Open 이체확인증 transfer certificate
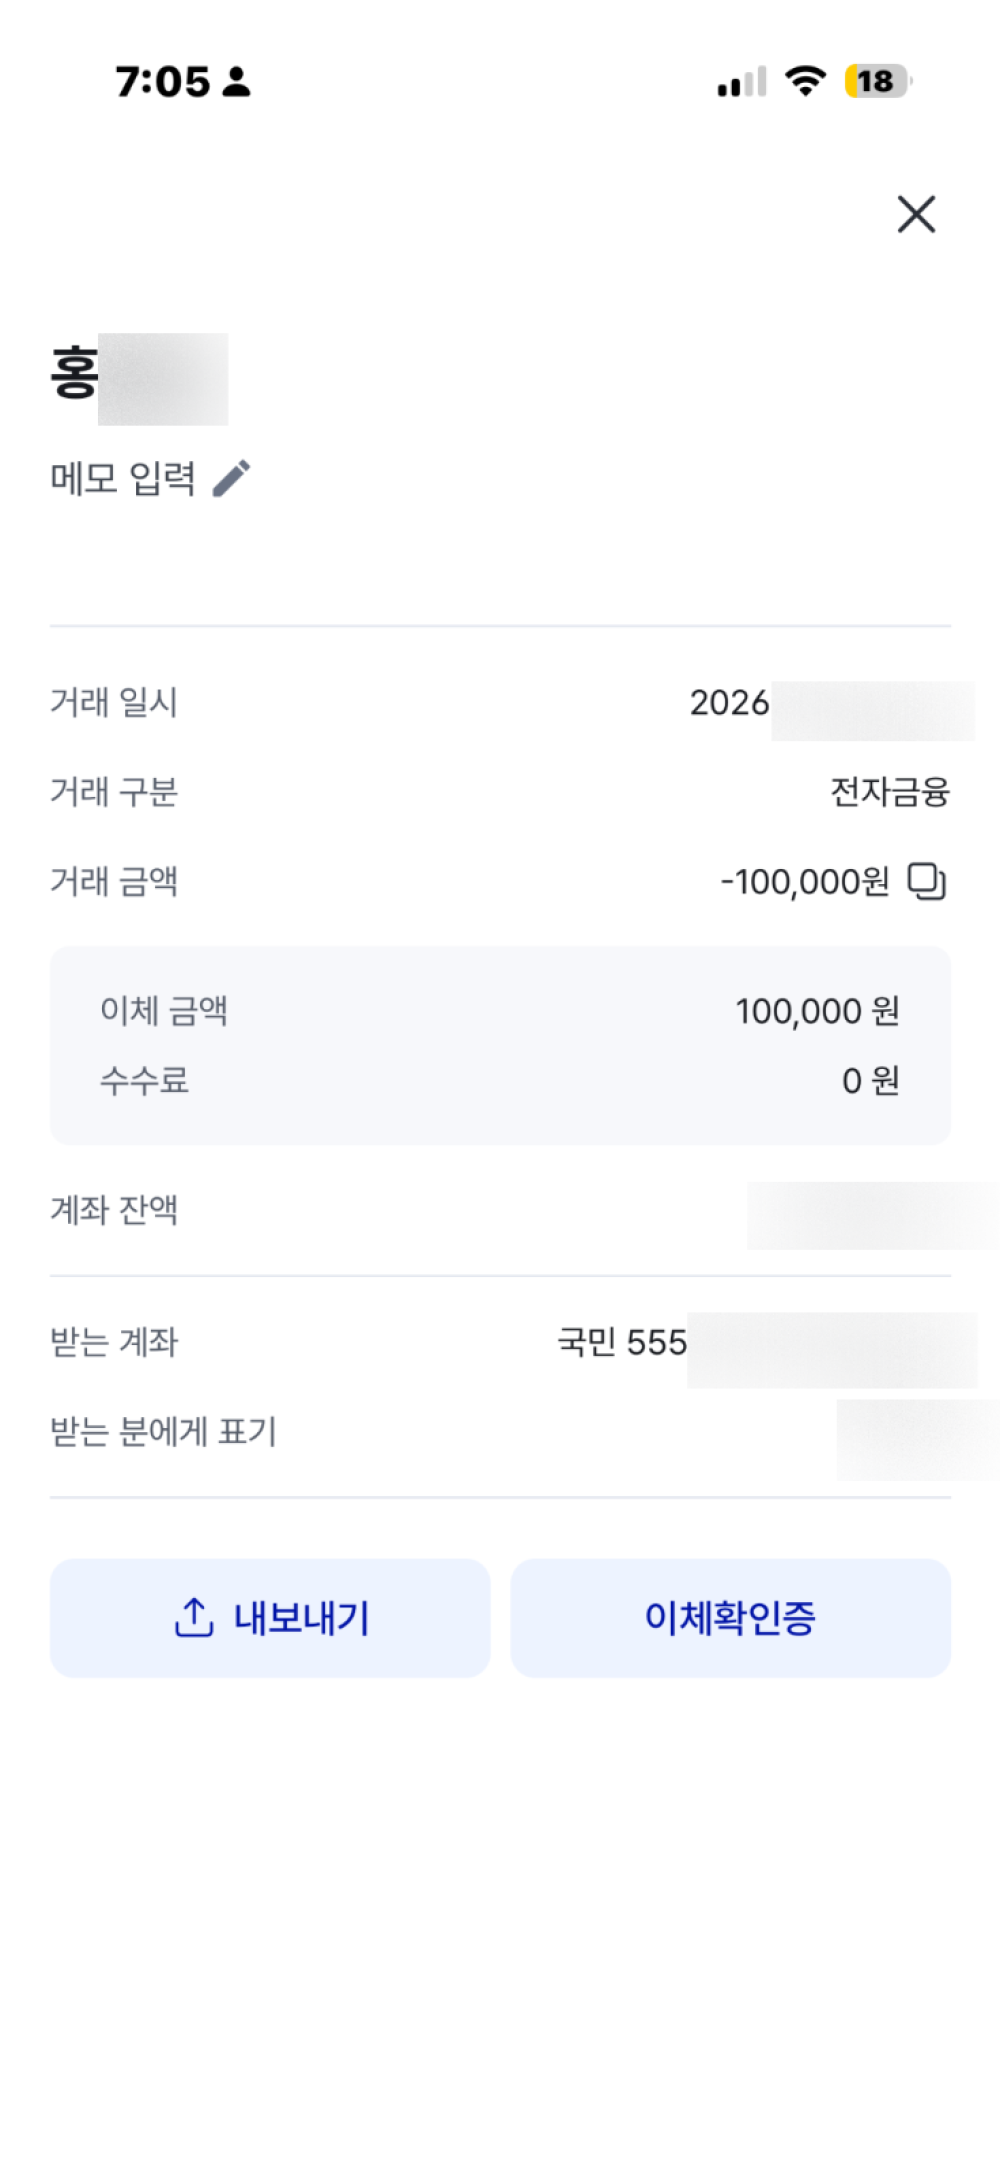 [x=730, y=1618]
